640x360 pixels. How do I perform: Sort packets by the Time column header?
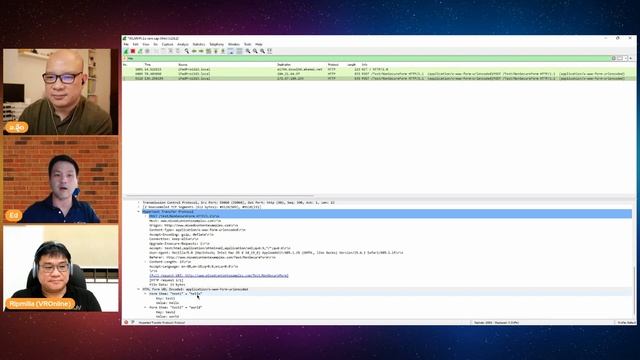tap(148, 64)
